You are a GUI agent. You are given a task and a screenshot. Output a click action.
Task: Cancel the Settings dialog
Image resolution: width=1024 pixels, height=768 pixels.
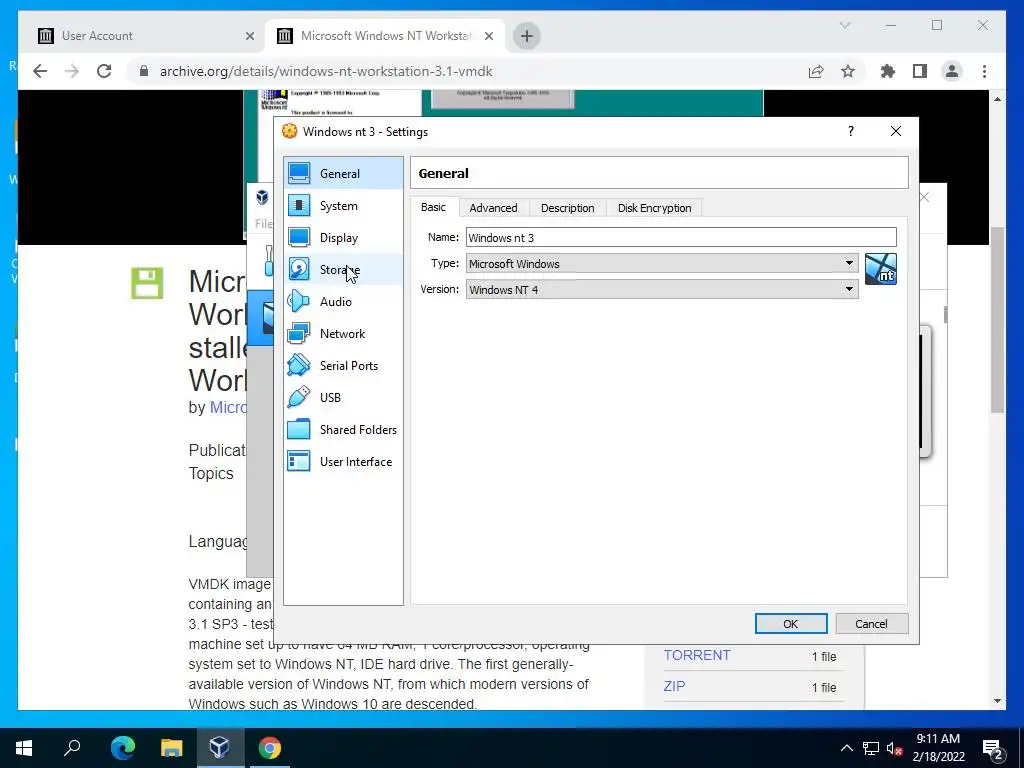point(871,624)
